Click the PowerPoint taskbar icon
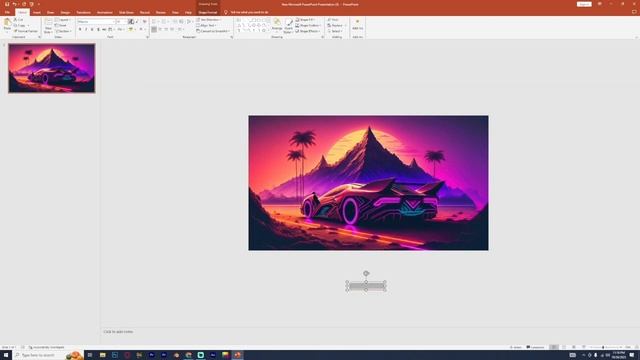This screenshot has height=360, width=640. pos(238,355)
